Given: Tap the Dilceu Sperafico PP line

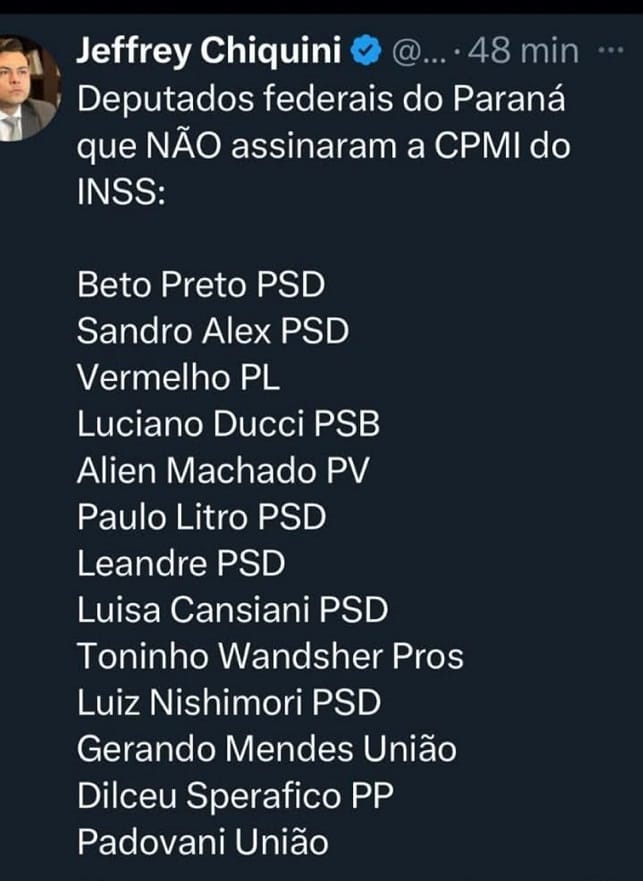Looking at the screenshot, I should pos(235,796).
